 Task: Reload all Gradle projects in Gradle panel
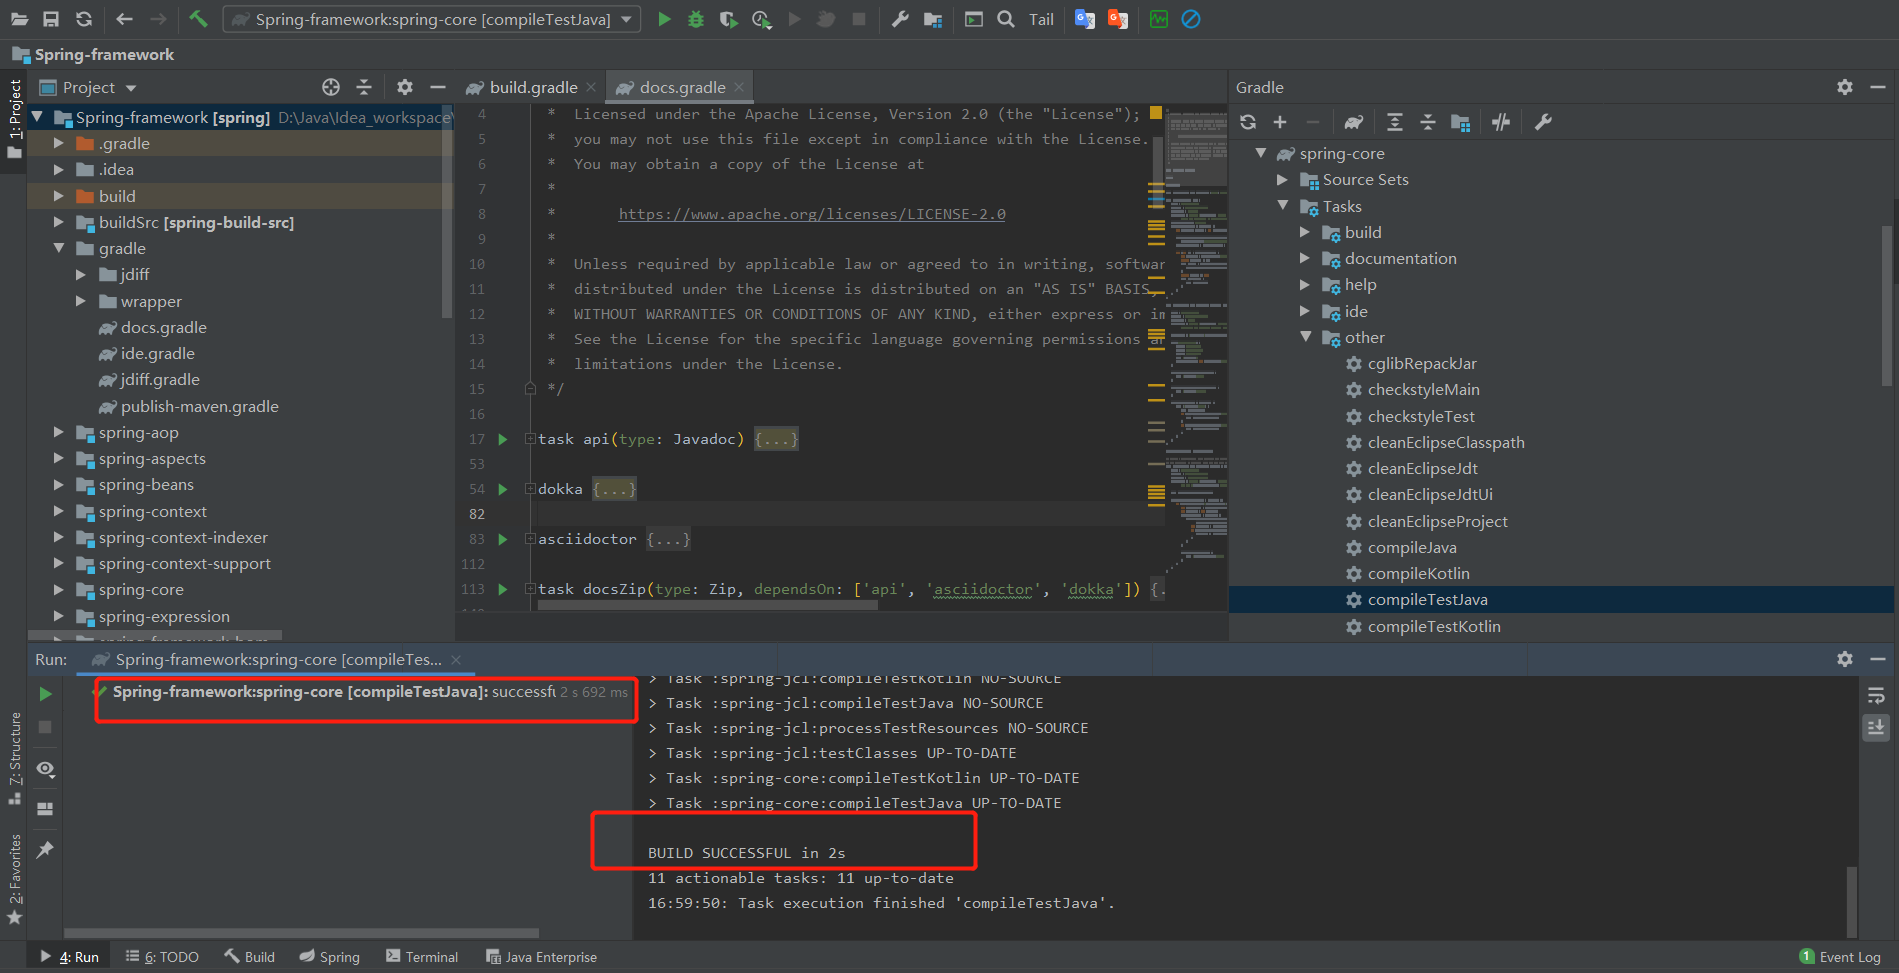[x=1248, y=122]
